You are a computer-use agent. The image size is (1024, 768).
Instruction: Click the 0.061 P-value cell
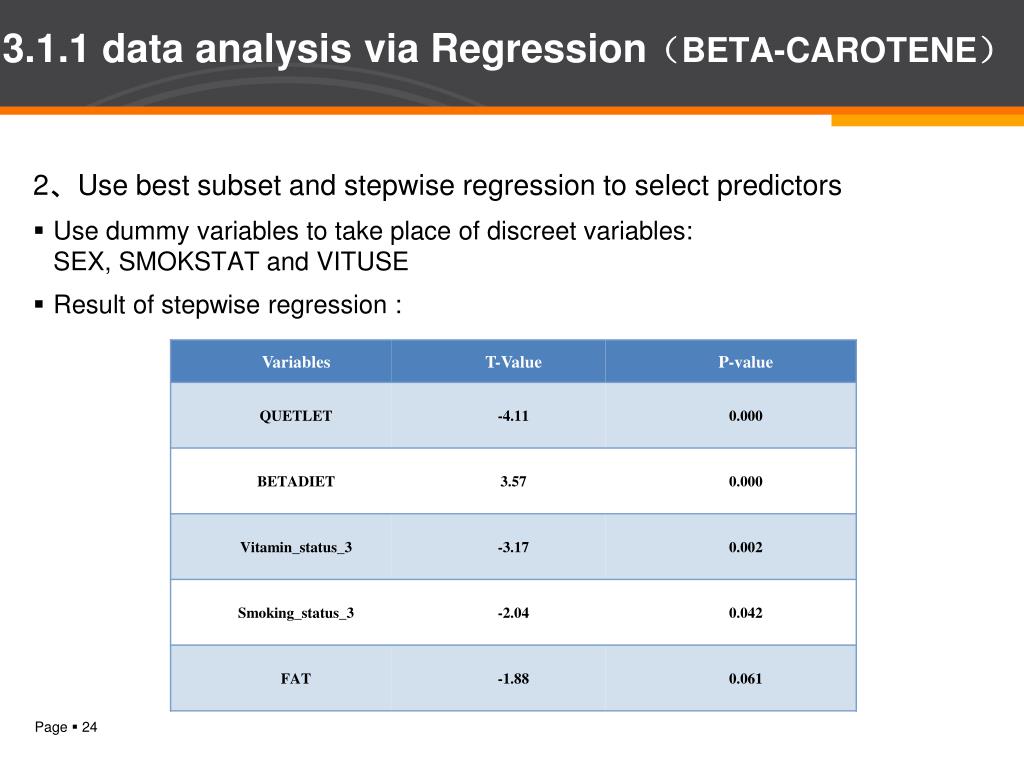click(x=745, y=678)
